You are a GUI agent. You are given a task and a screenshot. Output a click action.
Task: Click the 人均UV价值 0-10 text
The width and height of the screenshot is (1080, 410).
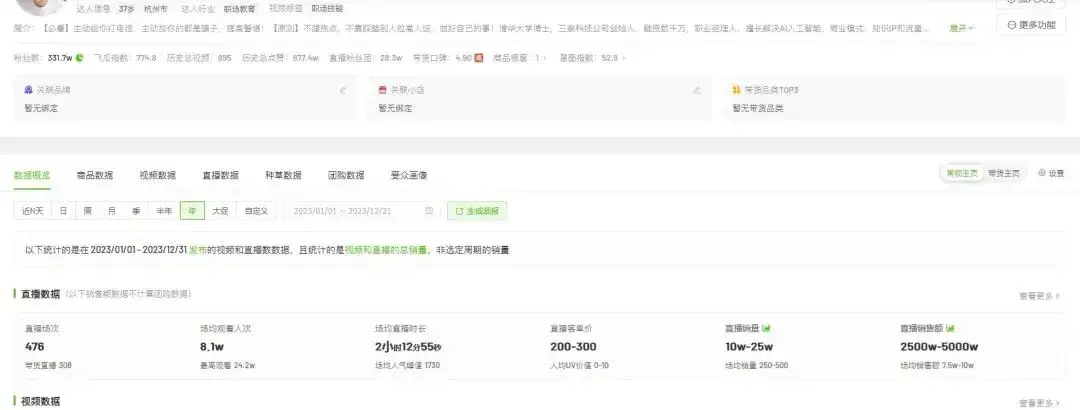(579, 365)
